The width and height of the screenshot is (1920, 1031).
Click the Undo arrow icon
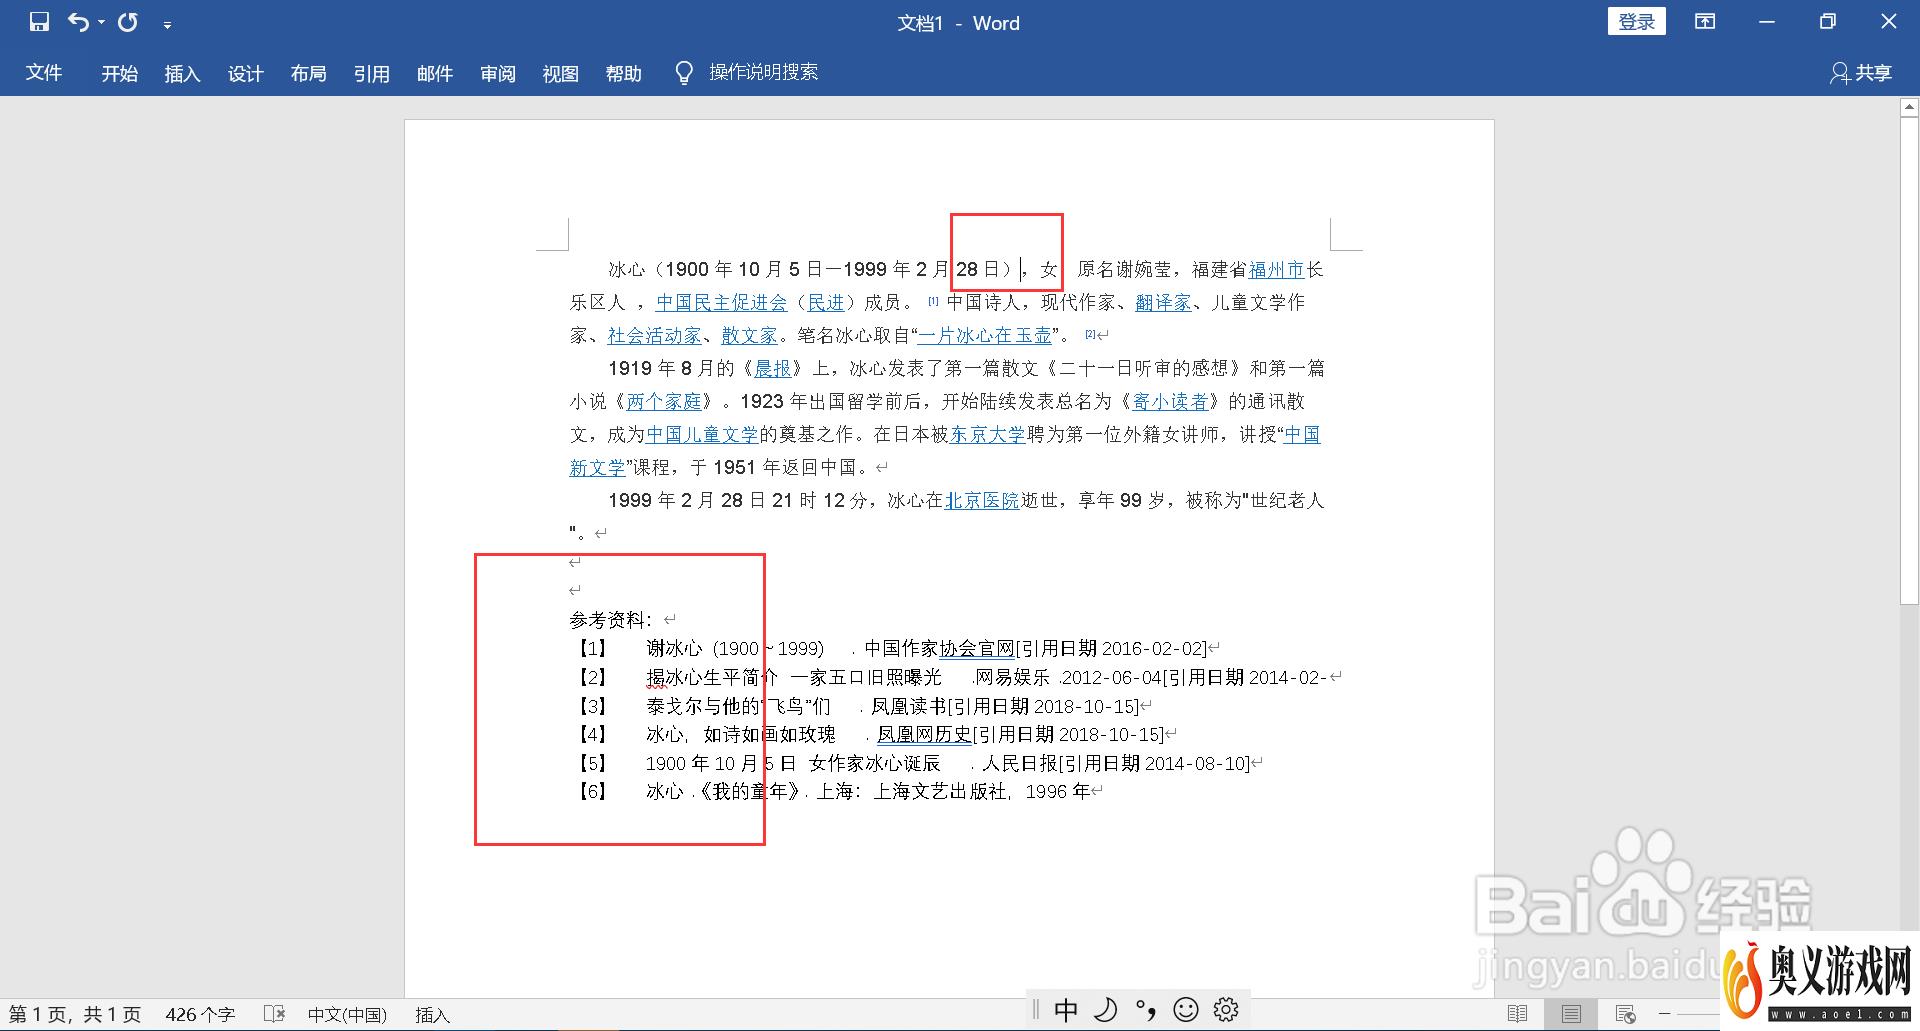point(78,22)
